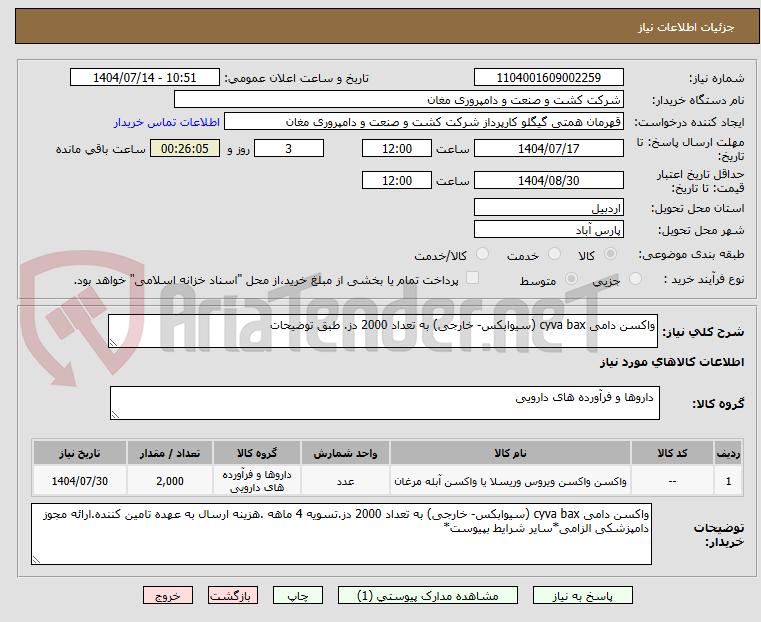Click the ردیف column header
This screenshot has height=622, width=761.
pos(728,453)
